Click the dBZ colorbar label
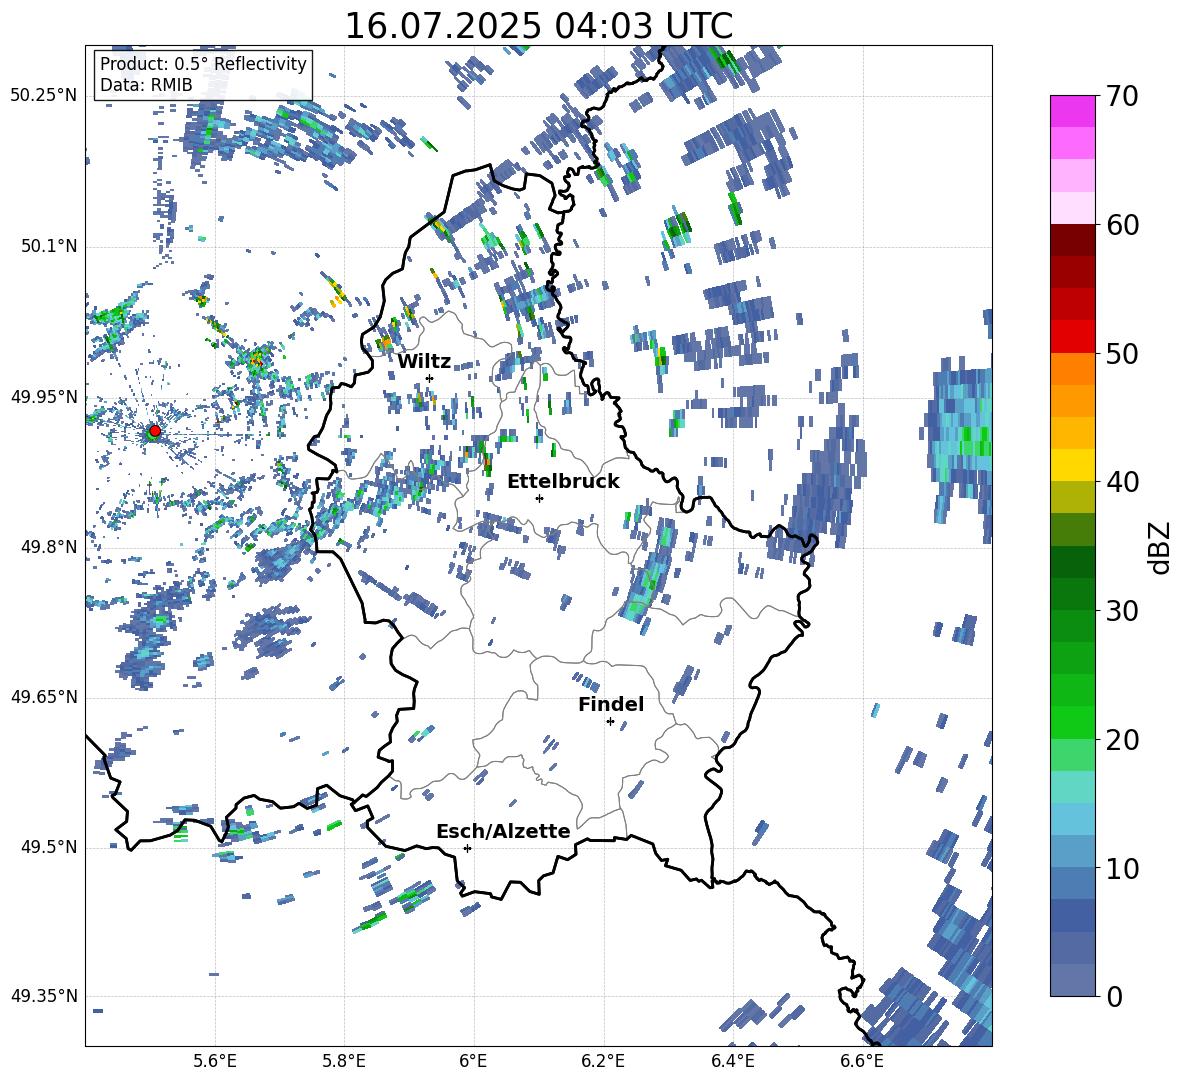1184x1081 pixels. (1161, 547)
